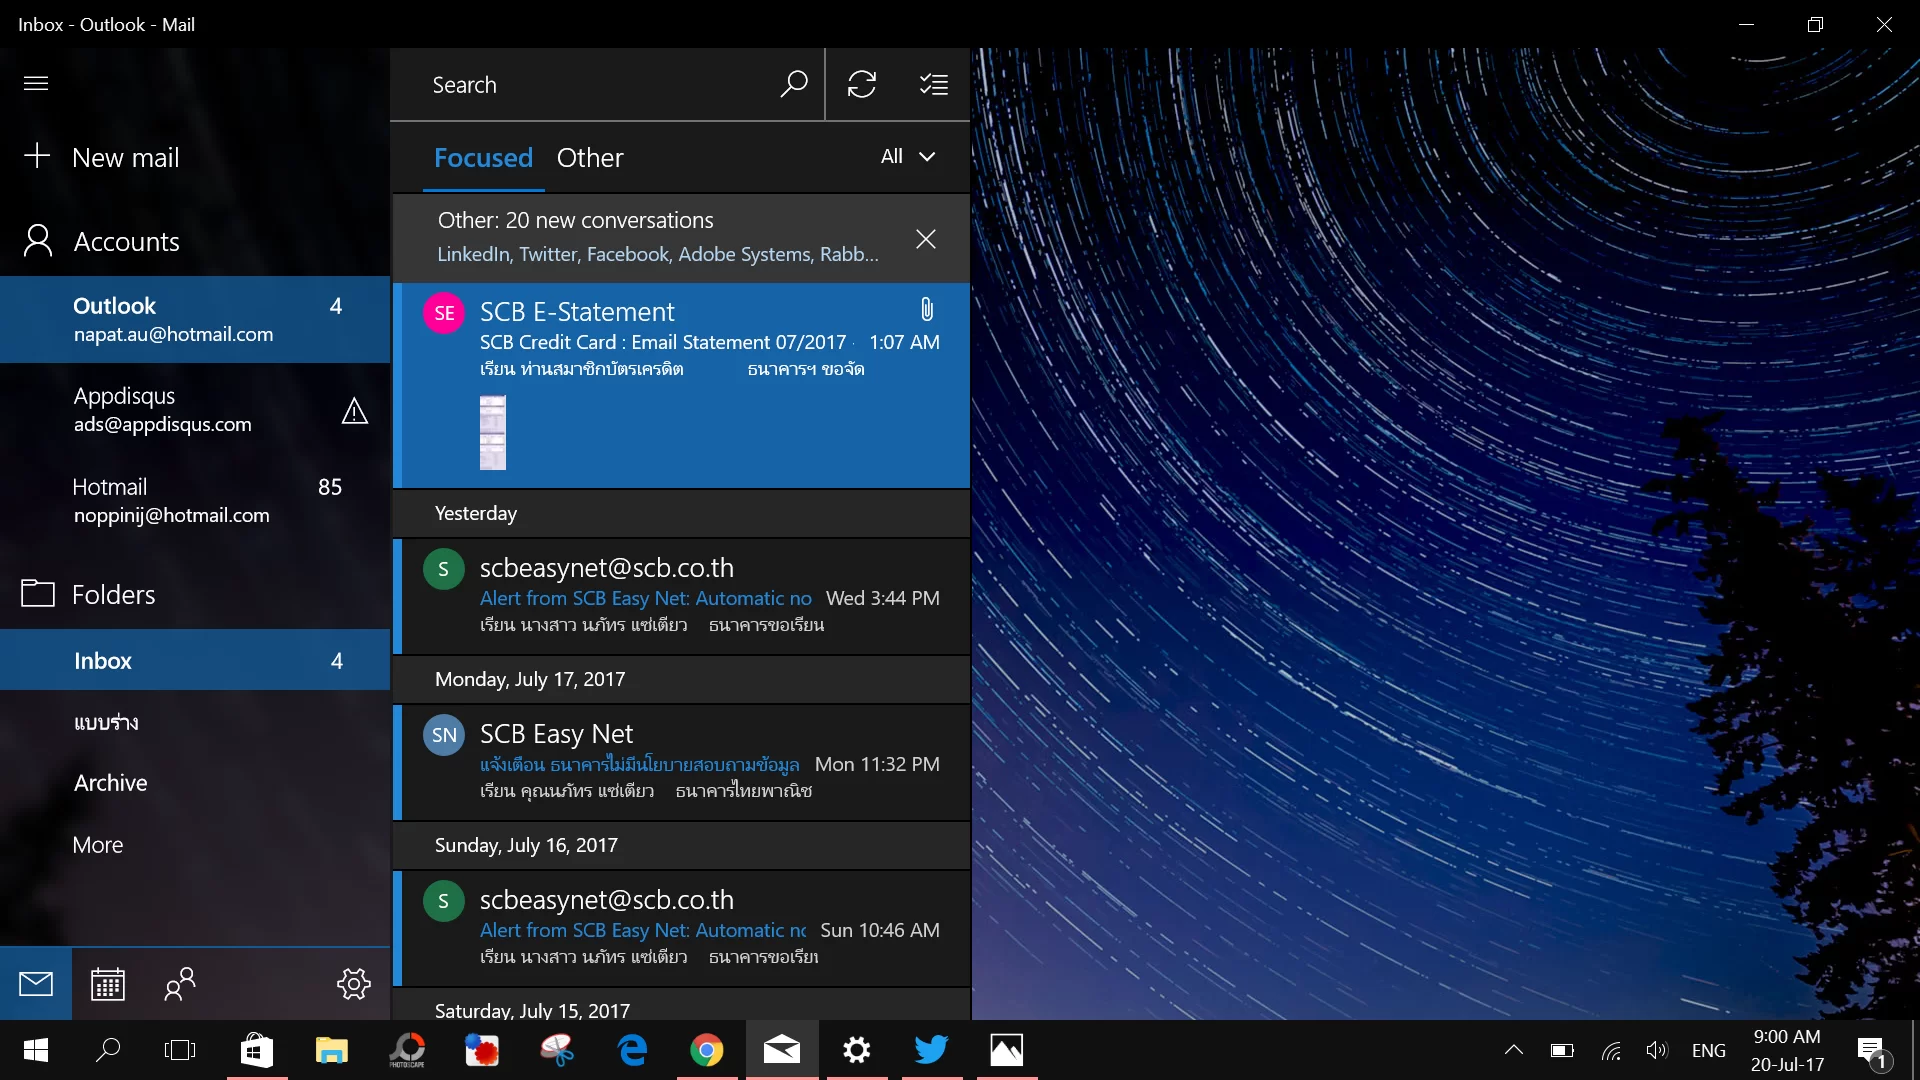Screen dimensions: 1920x1080
Task: Open Microsoft Edge from taskbar
Action: [632, 1050]
